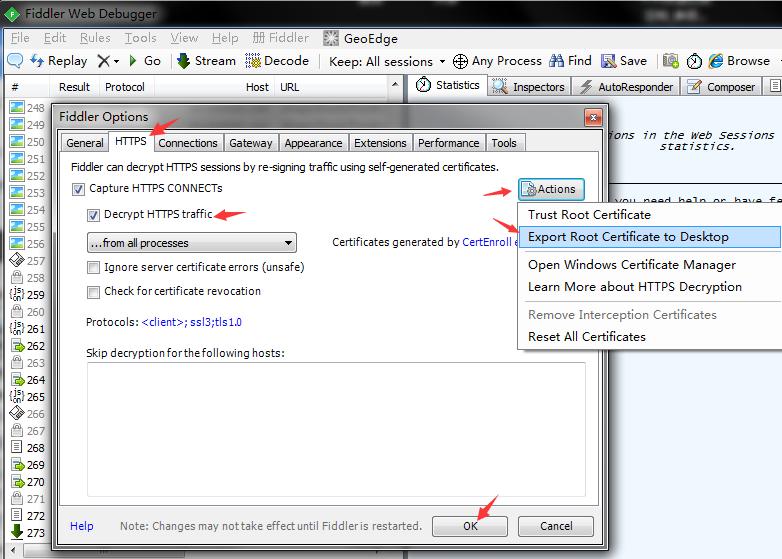Viewport: 782px width, 559px height.
Task: Click the Cancel button
Action: tap(556, 526)
